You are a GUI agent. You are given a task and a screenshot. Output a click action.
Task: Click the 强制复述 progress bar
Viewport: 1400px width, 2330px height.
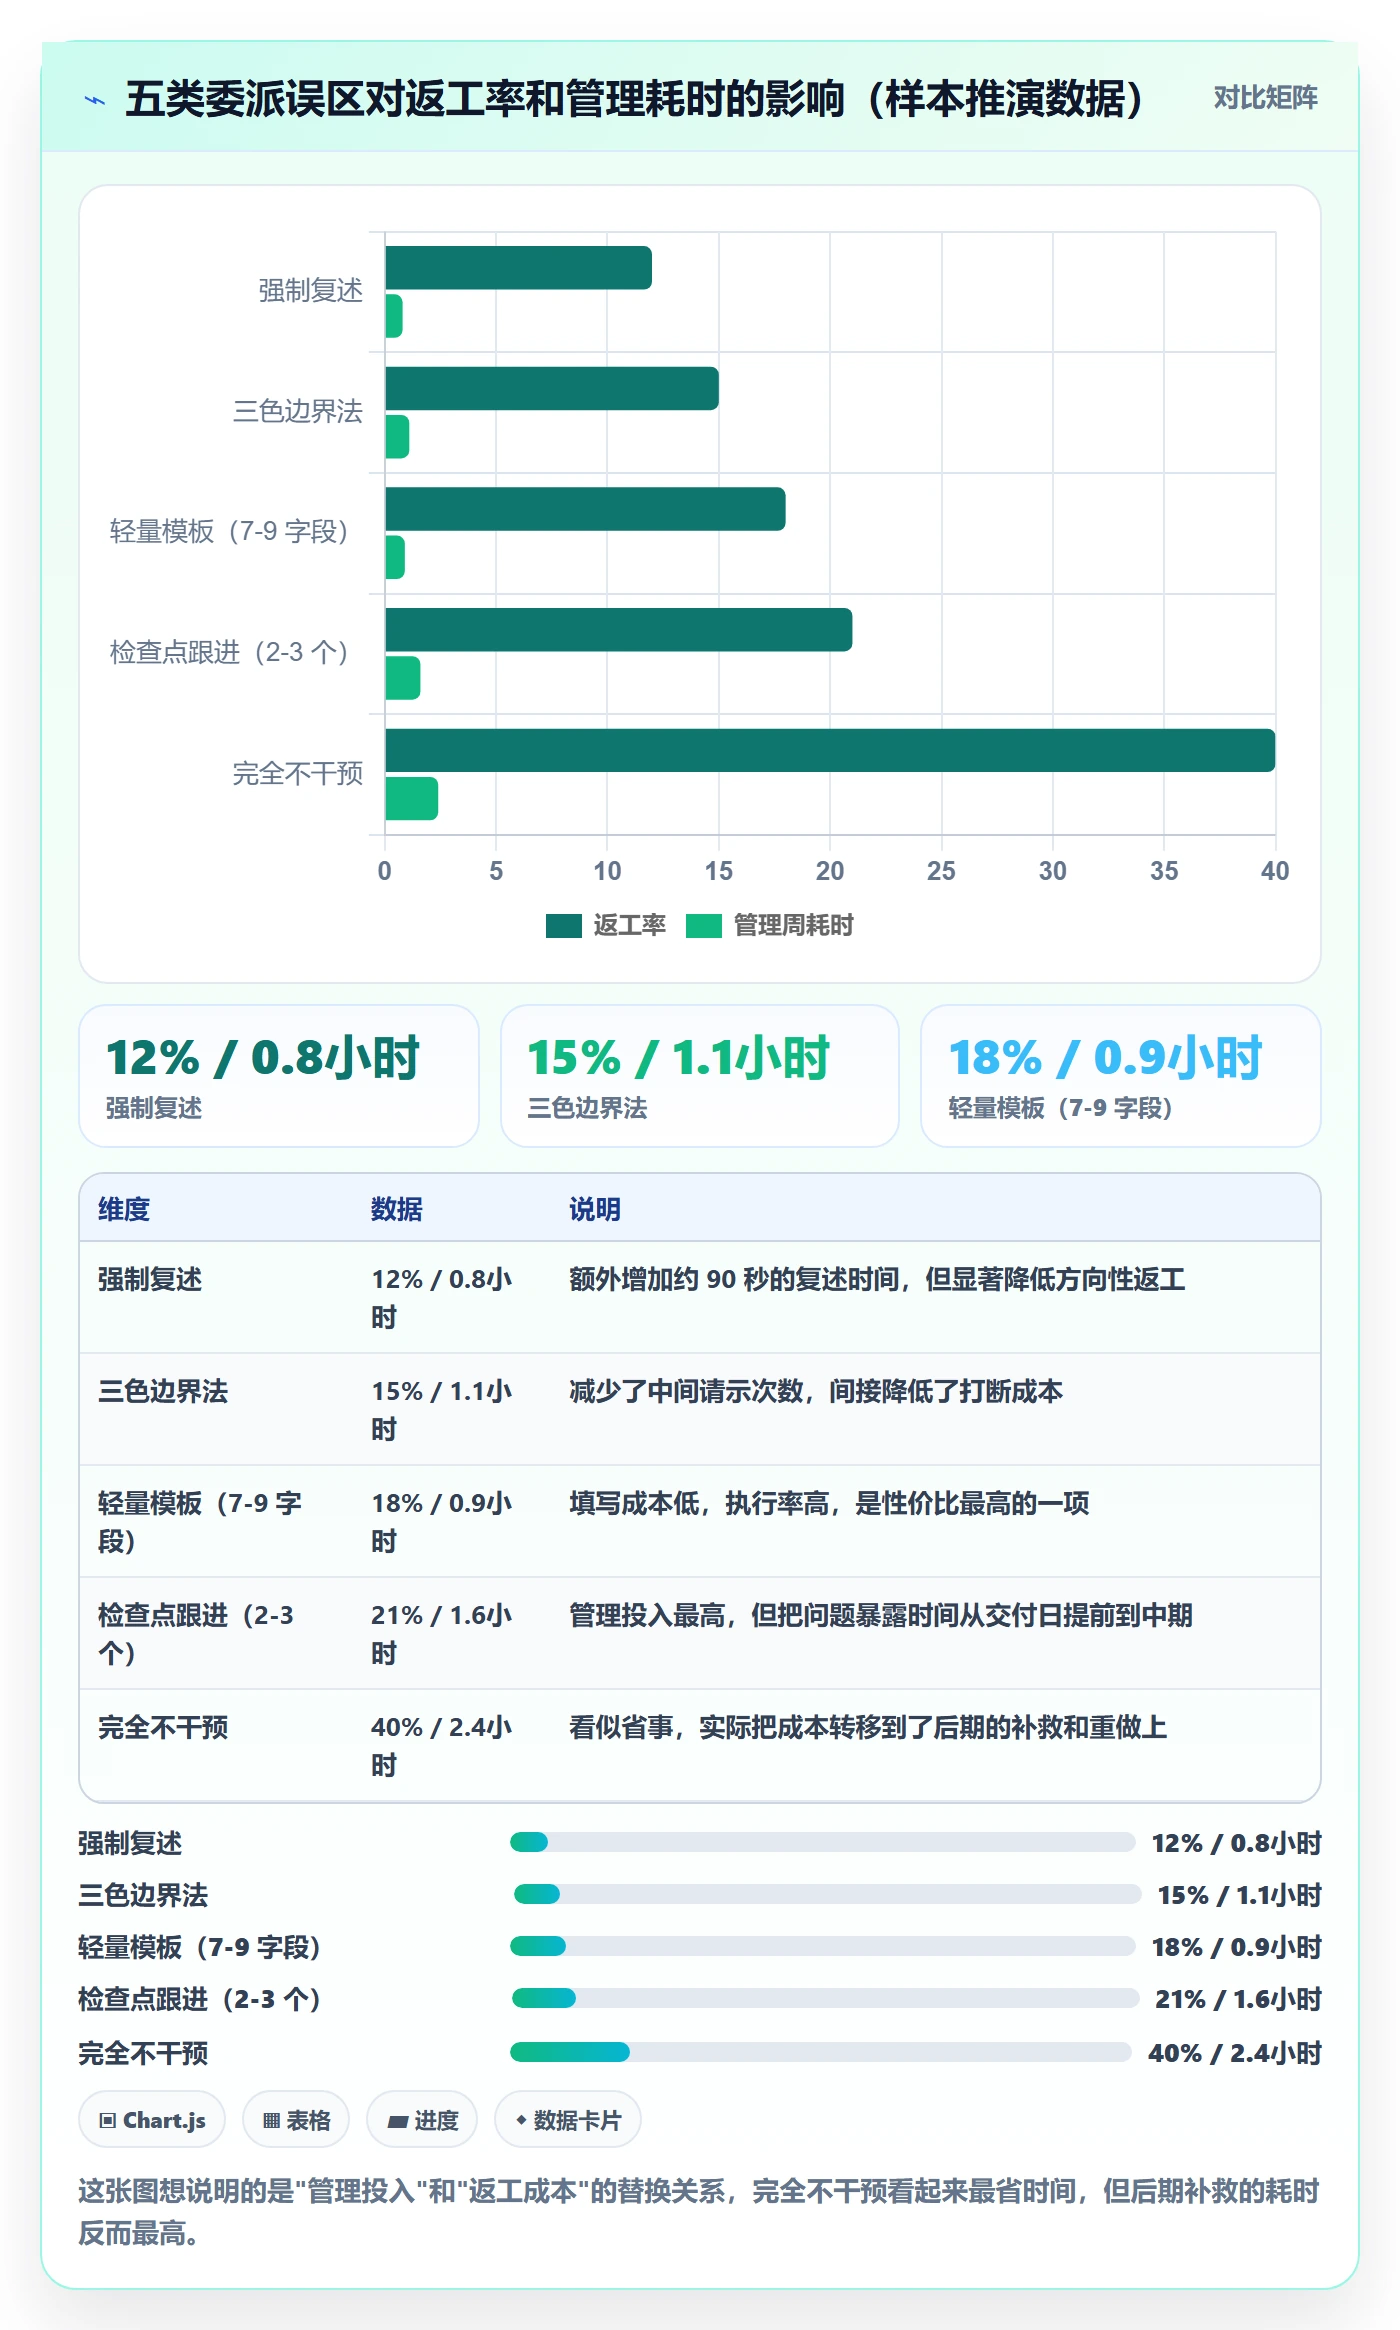click(822, 1842)
